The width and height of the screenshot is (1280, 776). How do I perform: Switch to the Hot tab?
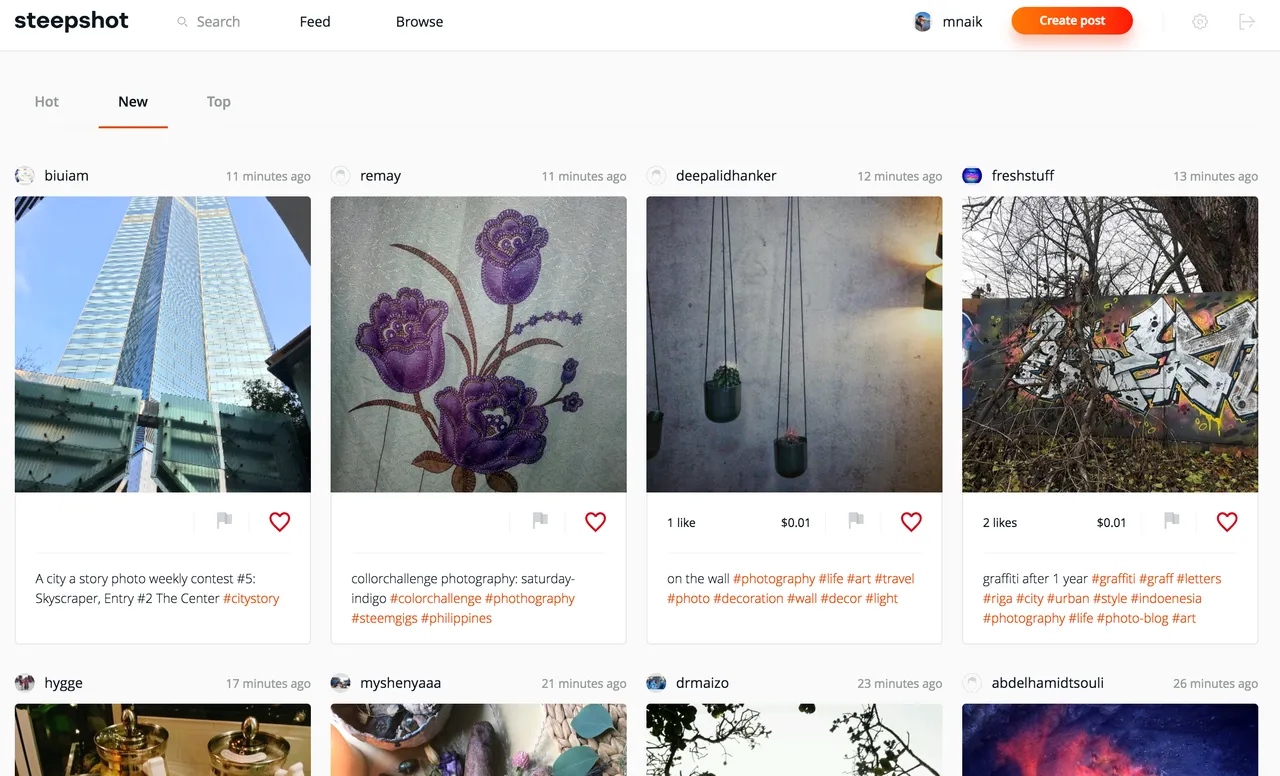(x=47, y=102)
